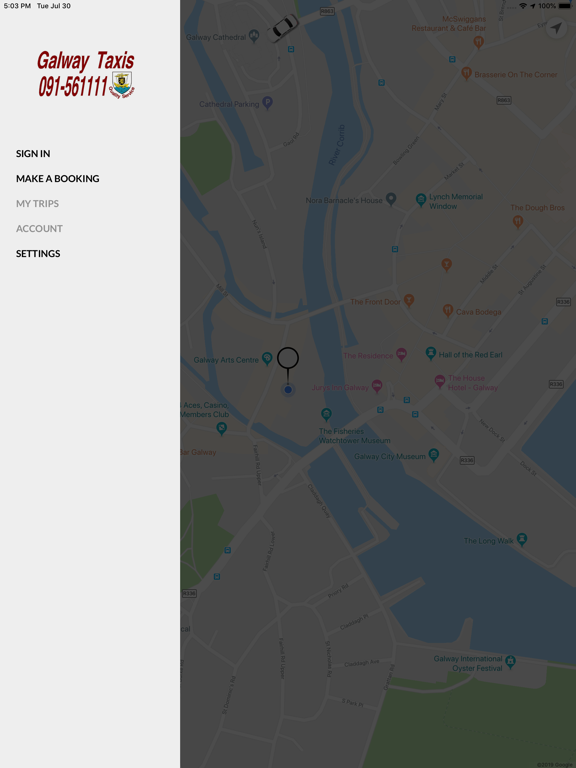
Task: Tap the clock reading 5:03 PM
Action: click(17, 6)
